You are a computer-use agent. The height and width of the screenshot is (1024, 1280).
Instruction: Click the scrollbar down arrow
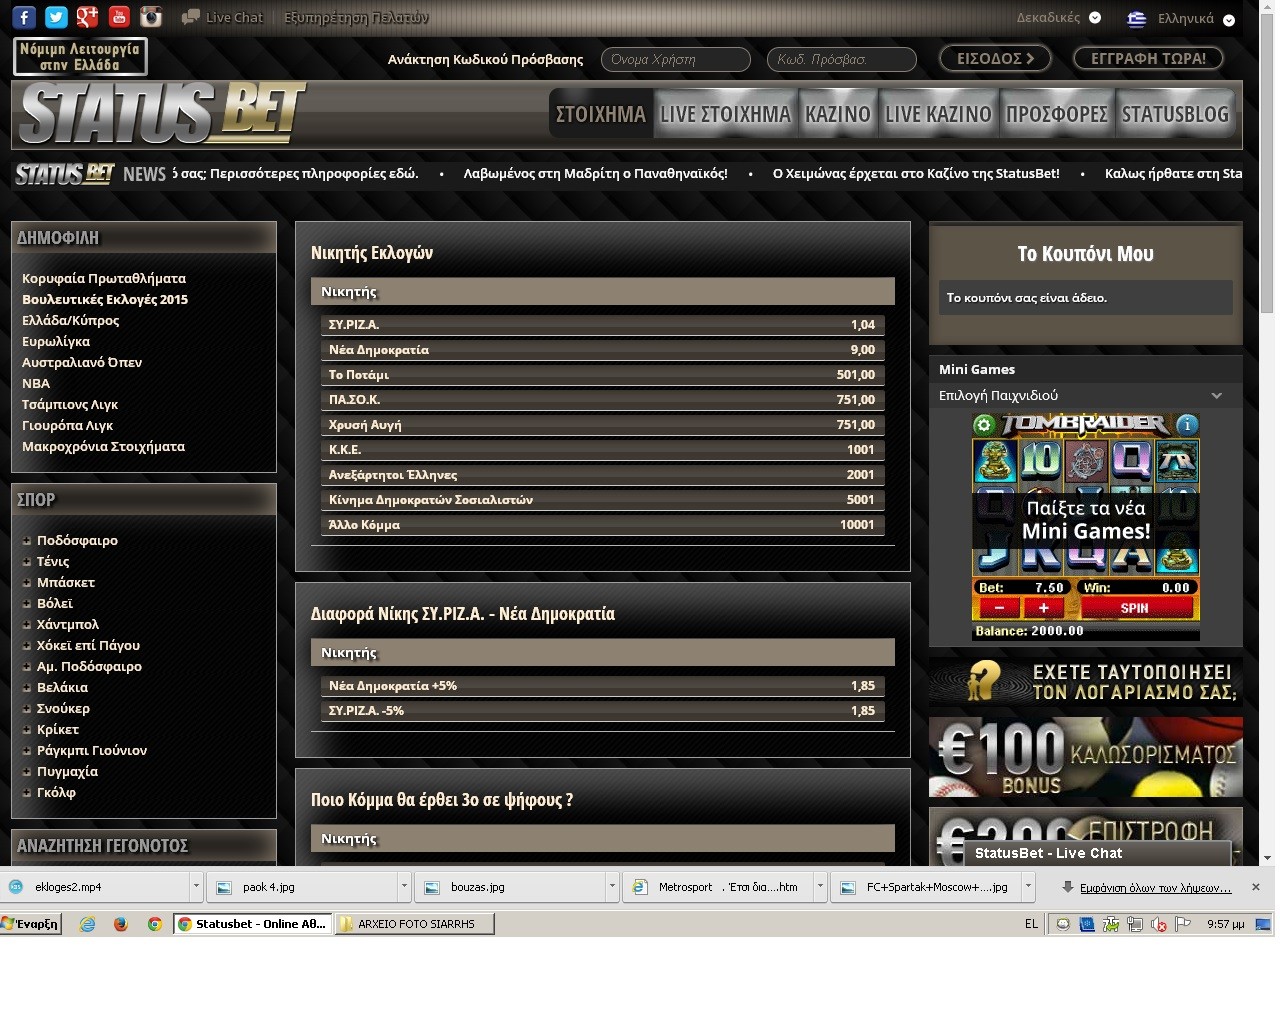pyautogui.click(x=1267, y=857)
